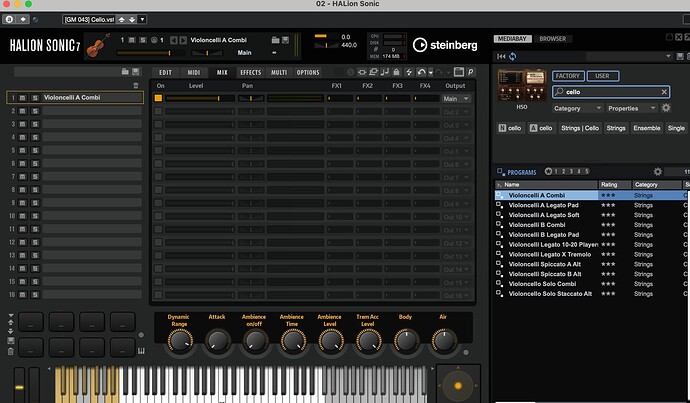Click the USER filter button
The height and width of the screenshot is (403, 690).
pos(602,76)
